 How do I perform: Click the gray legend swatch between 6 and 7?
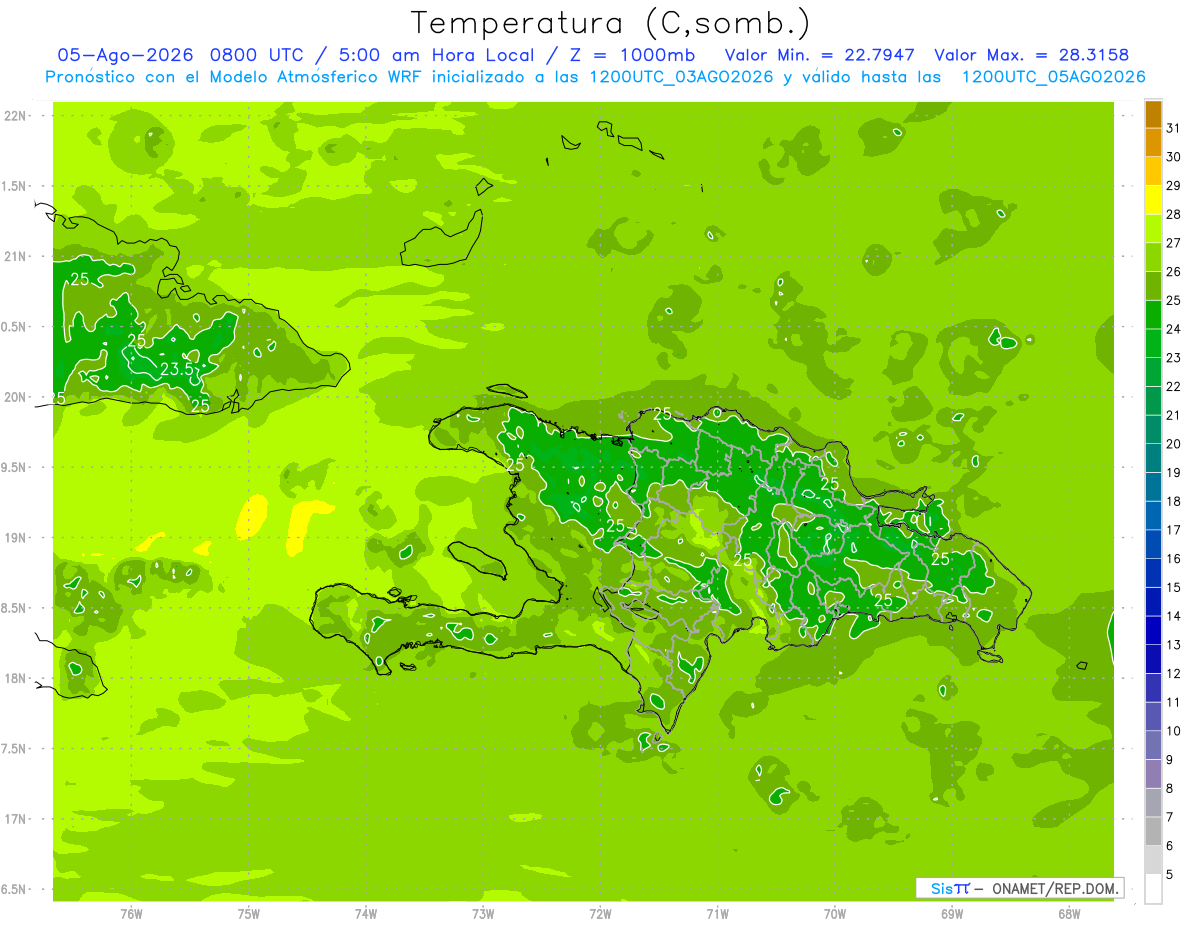coord(1153,831)
